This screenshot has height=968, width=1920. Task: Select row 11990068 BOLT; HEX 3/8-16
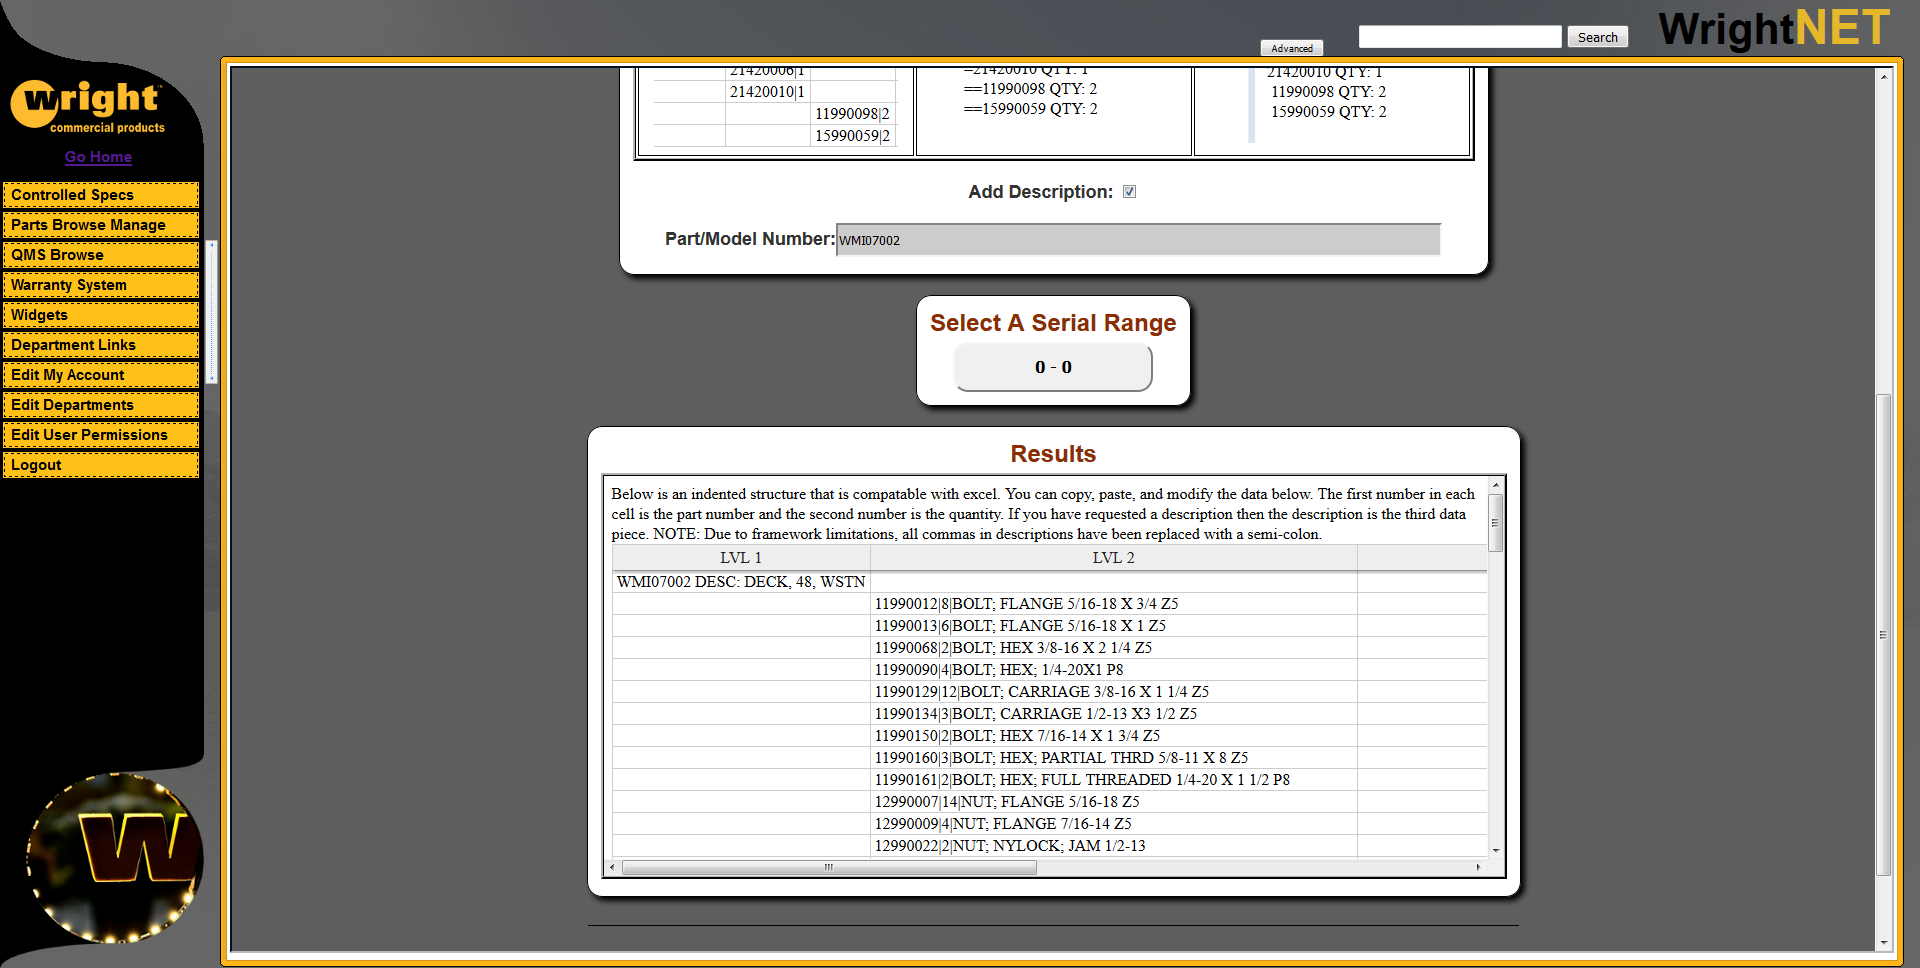click(1113, 648)
